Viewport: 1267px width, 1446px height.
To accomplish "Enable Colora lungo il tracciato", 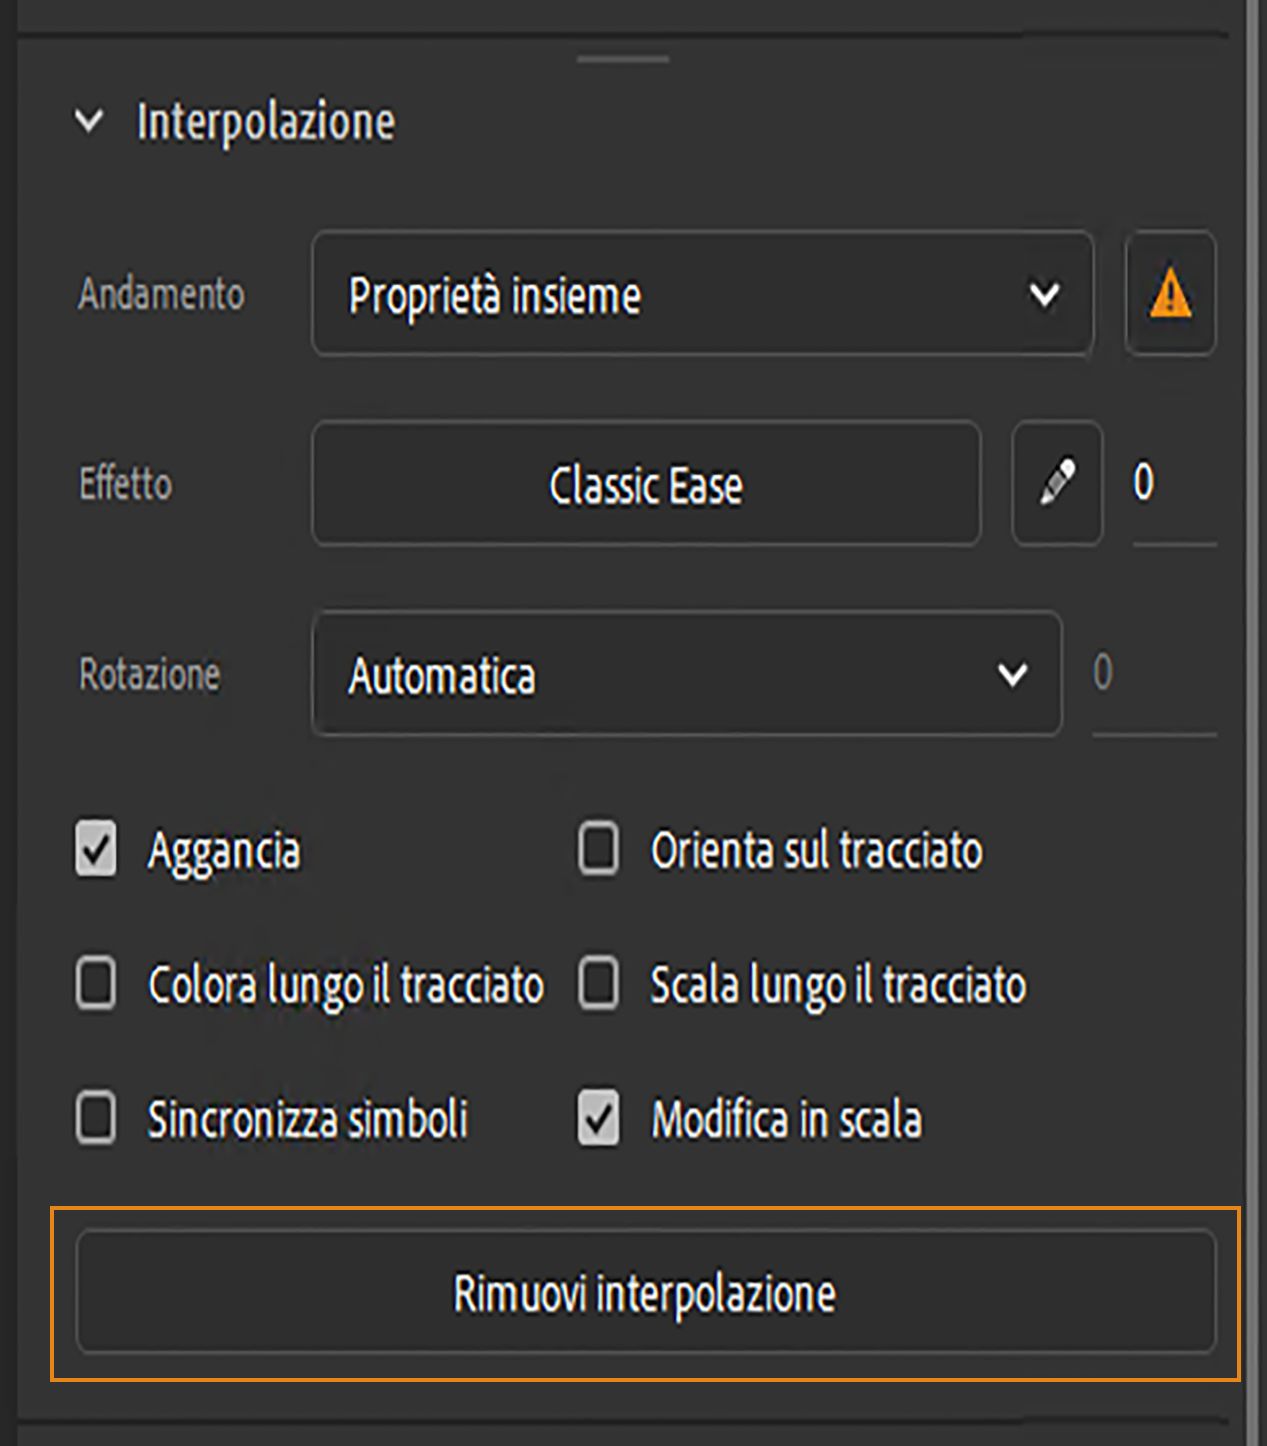I will pyautogui.click(x=95, y=985).
